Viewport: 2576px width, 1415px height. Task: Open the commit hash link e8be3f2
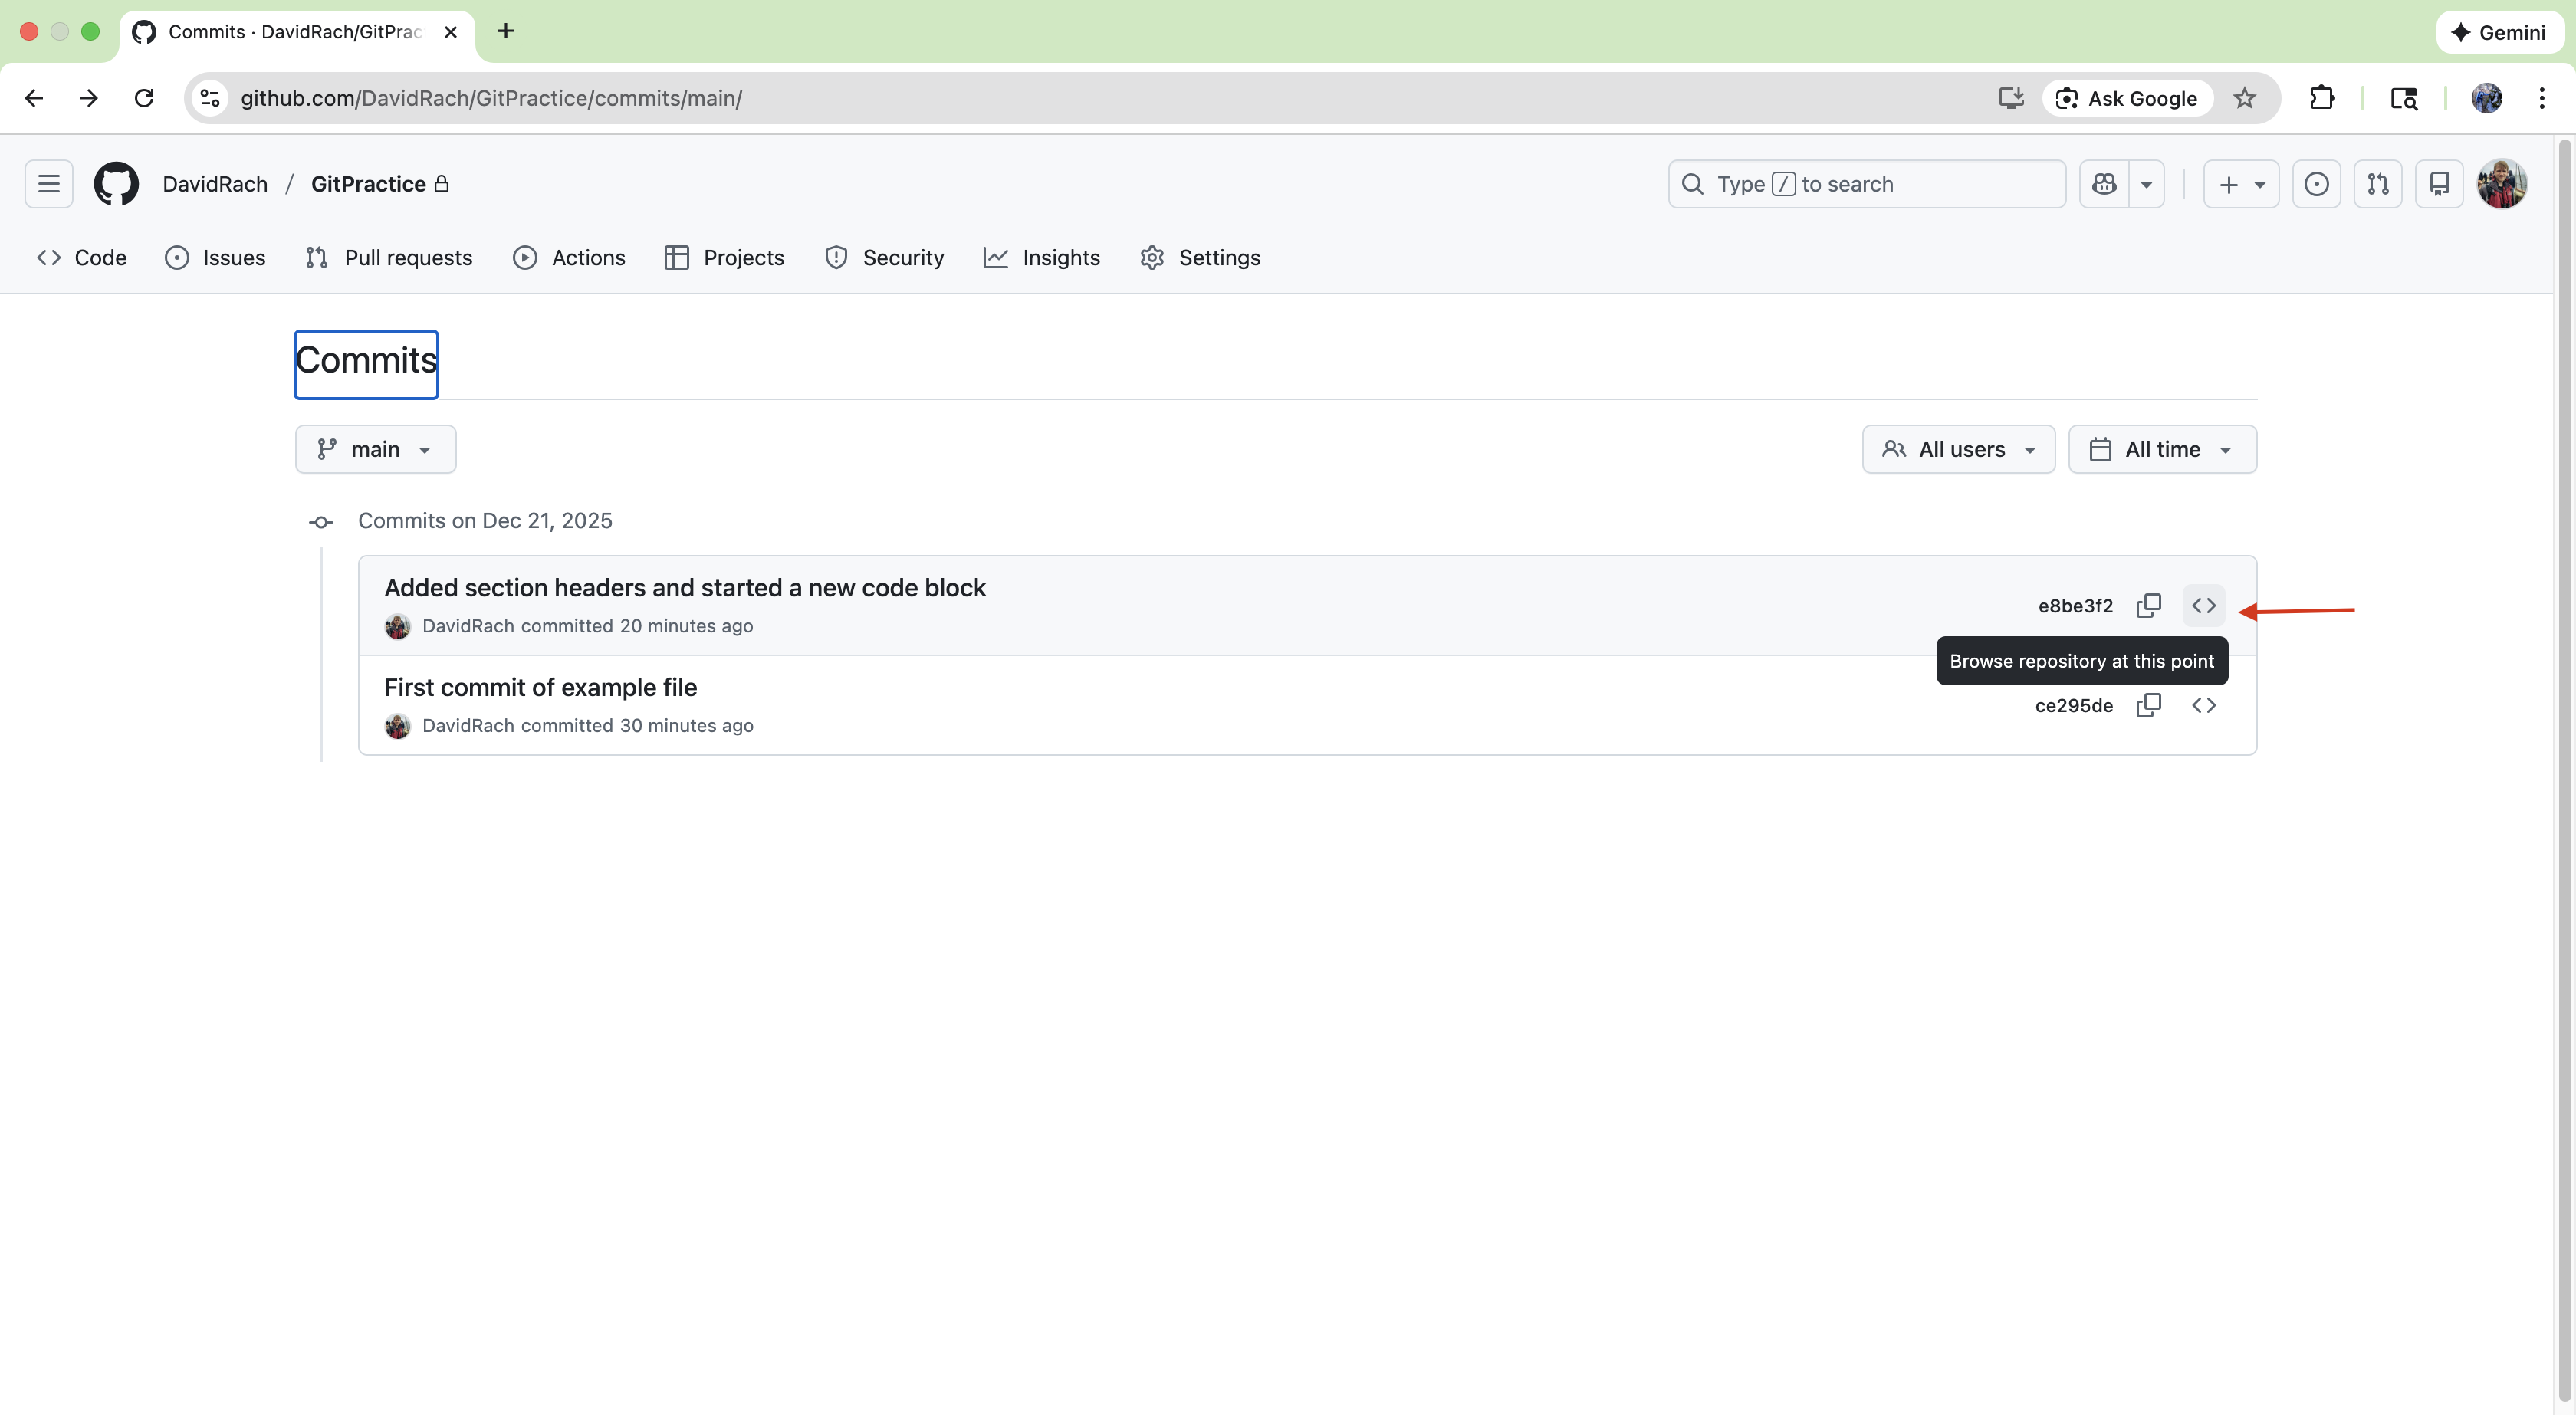tap(2075, 606)
